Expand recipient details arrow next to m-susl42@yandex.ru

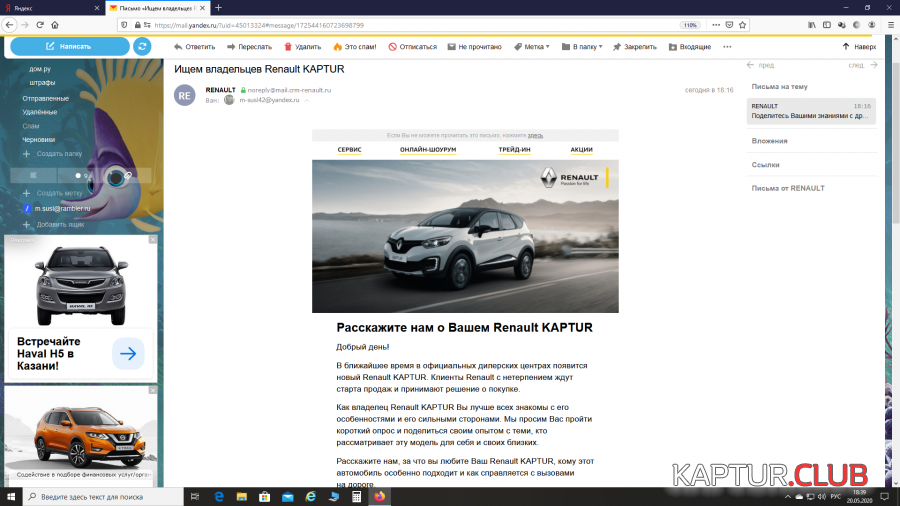(307, 100)
